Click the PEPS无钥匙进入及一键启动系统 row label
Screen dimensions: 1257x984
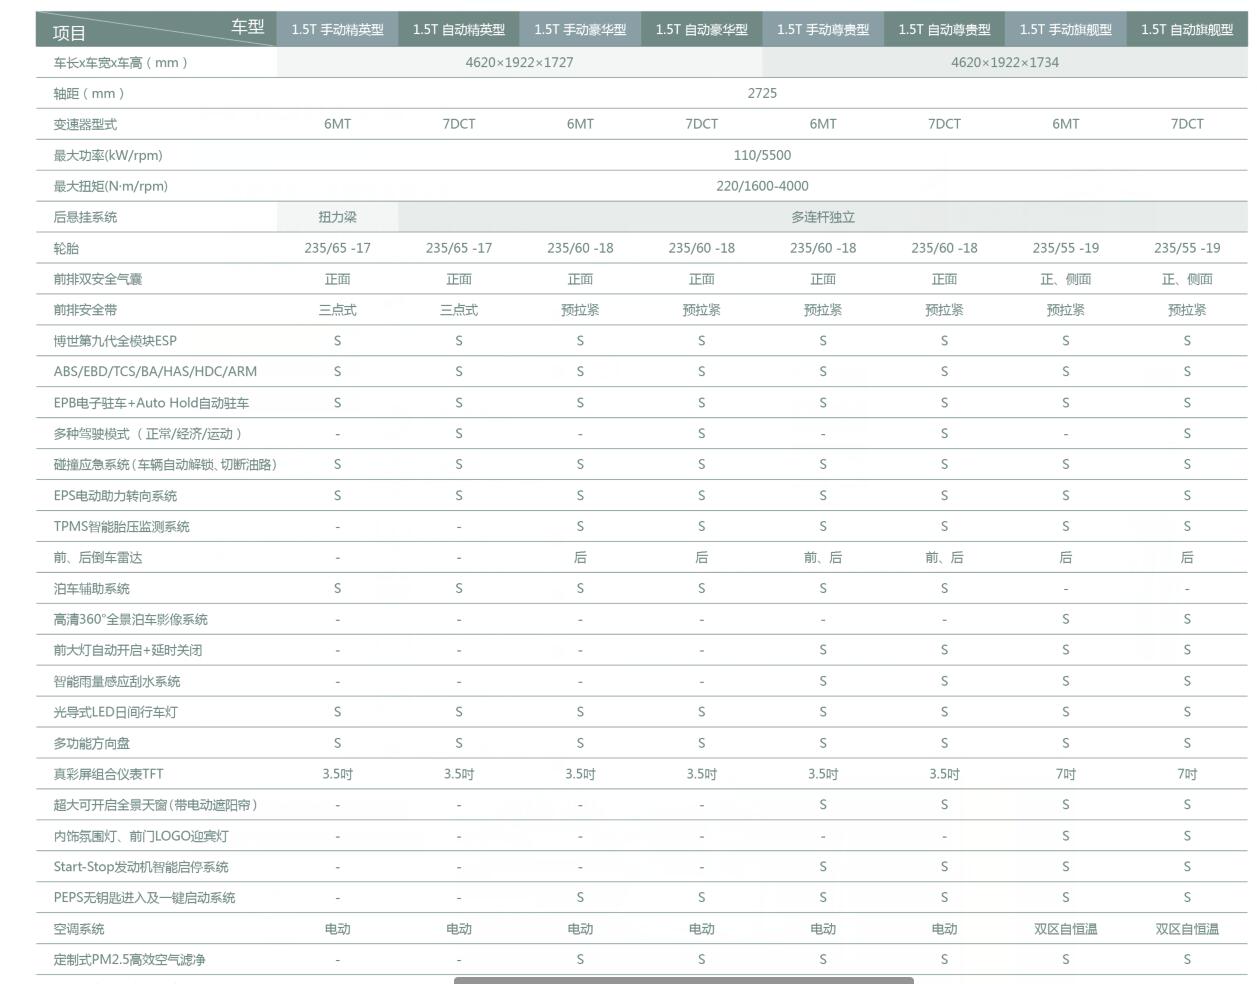tap(144, 898)
